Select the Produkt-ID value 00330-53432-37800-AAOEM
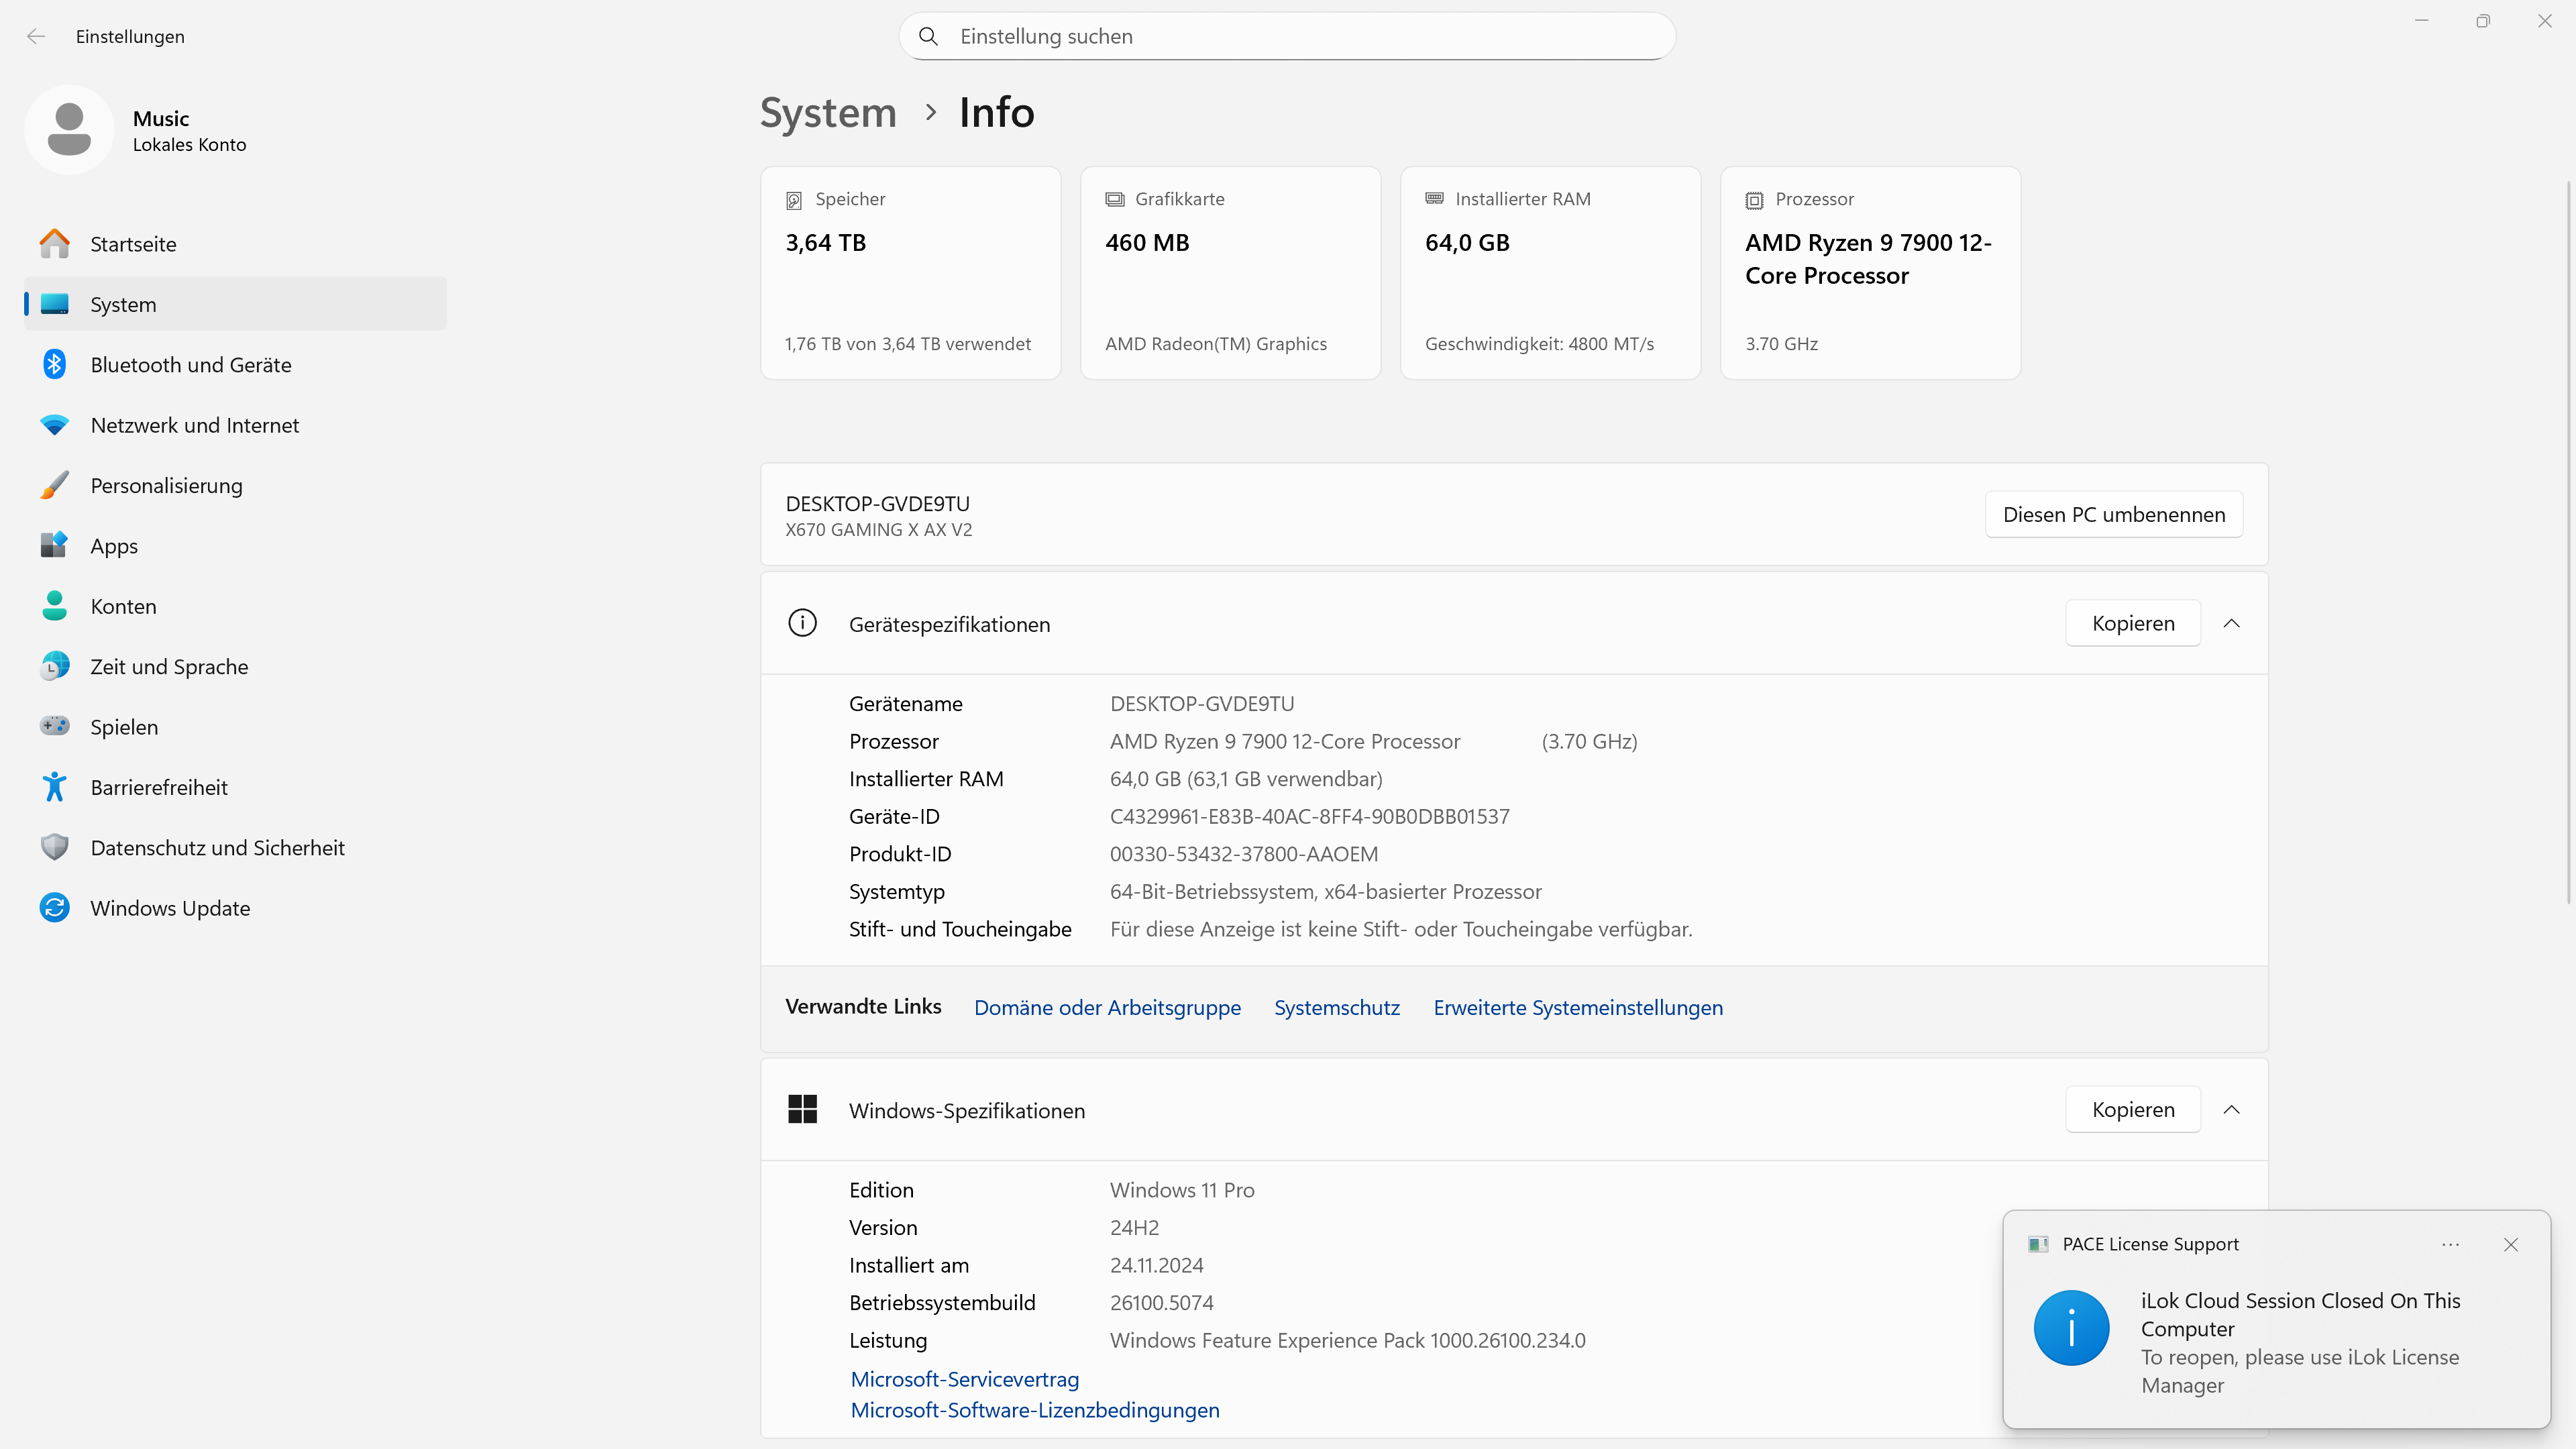This screenshot has width=2576, height=1449. coord(1244,854)
